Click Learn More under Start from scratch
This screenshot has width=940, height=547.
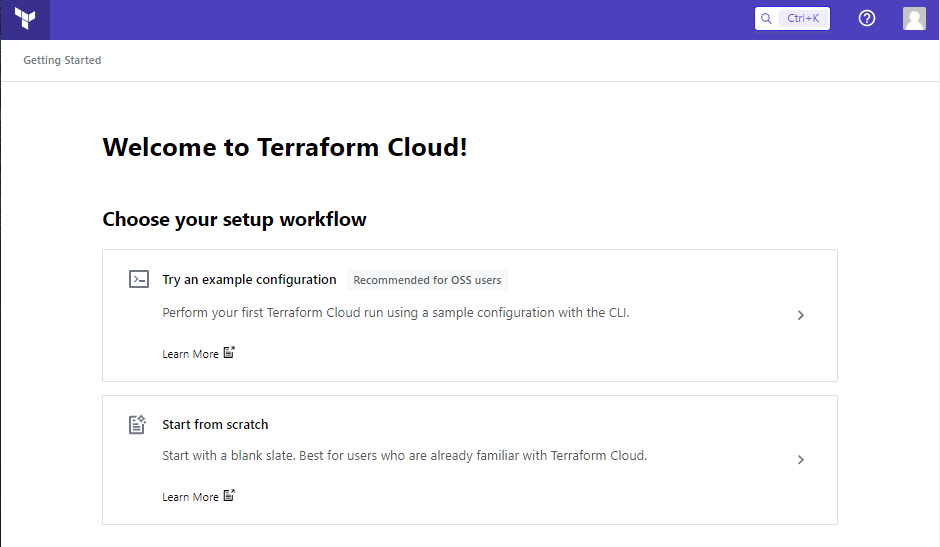(x=191, y=497)
